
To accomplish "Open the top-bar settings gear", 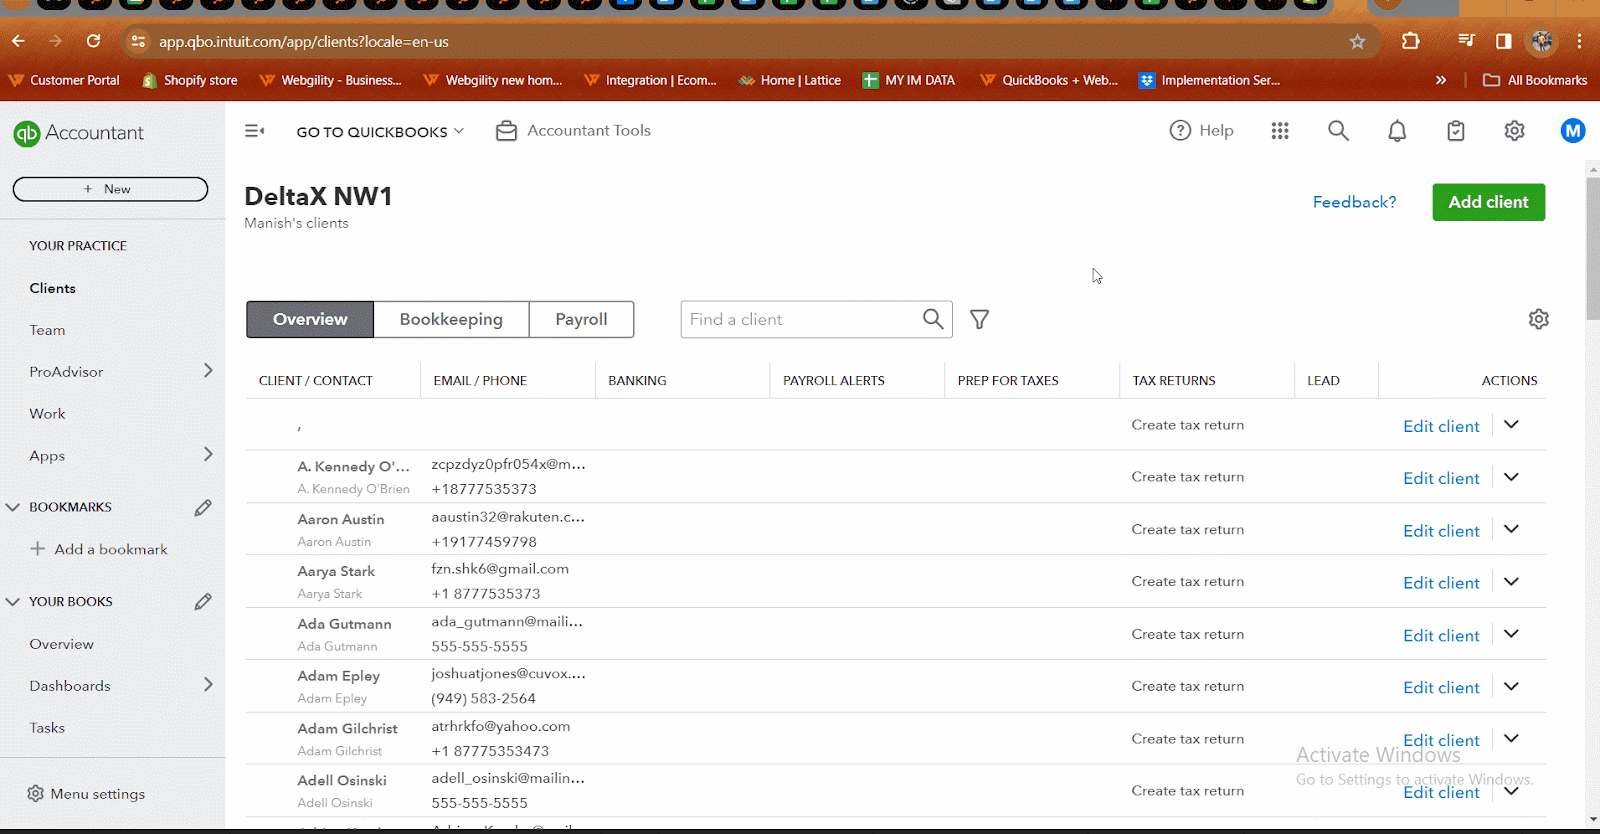I will [x=1514, y=131].
